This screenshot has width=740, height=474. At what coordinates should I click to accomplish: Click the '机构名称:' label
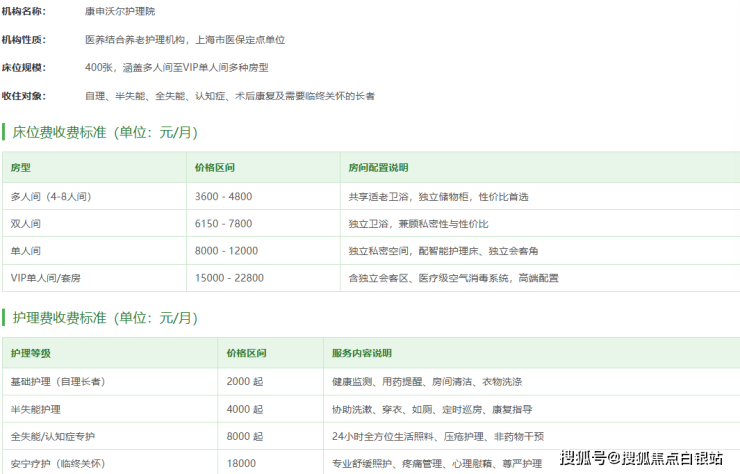[x=24, y=11]
